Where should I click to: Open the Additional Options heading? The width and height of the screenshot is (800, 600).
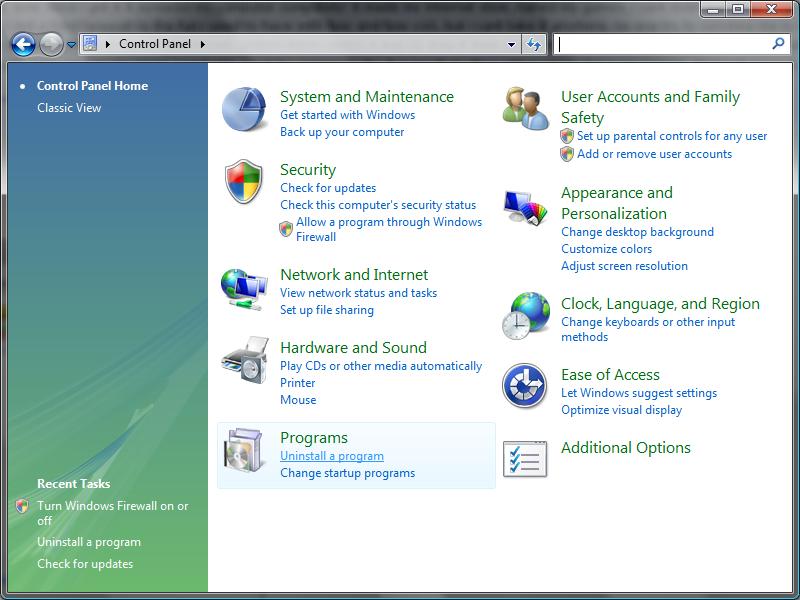point(626,447)
